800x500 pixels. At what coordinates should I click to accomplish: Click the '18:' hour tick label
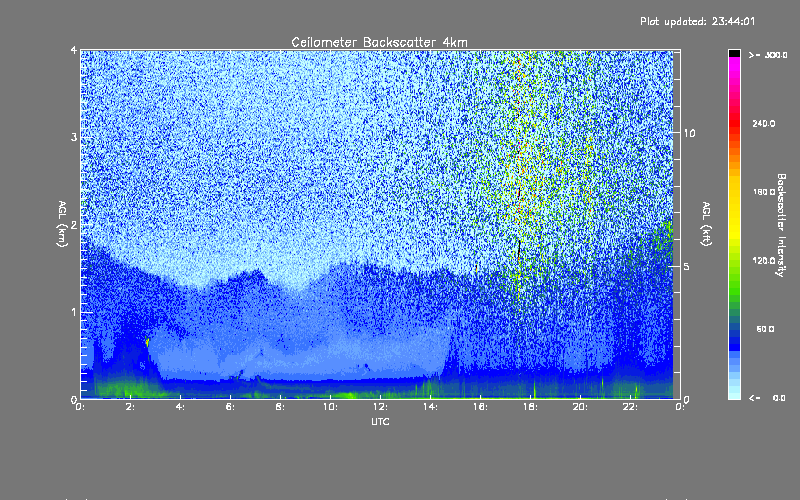530,407
